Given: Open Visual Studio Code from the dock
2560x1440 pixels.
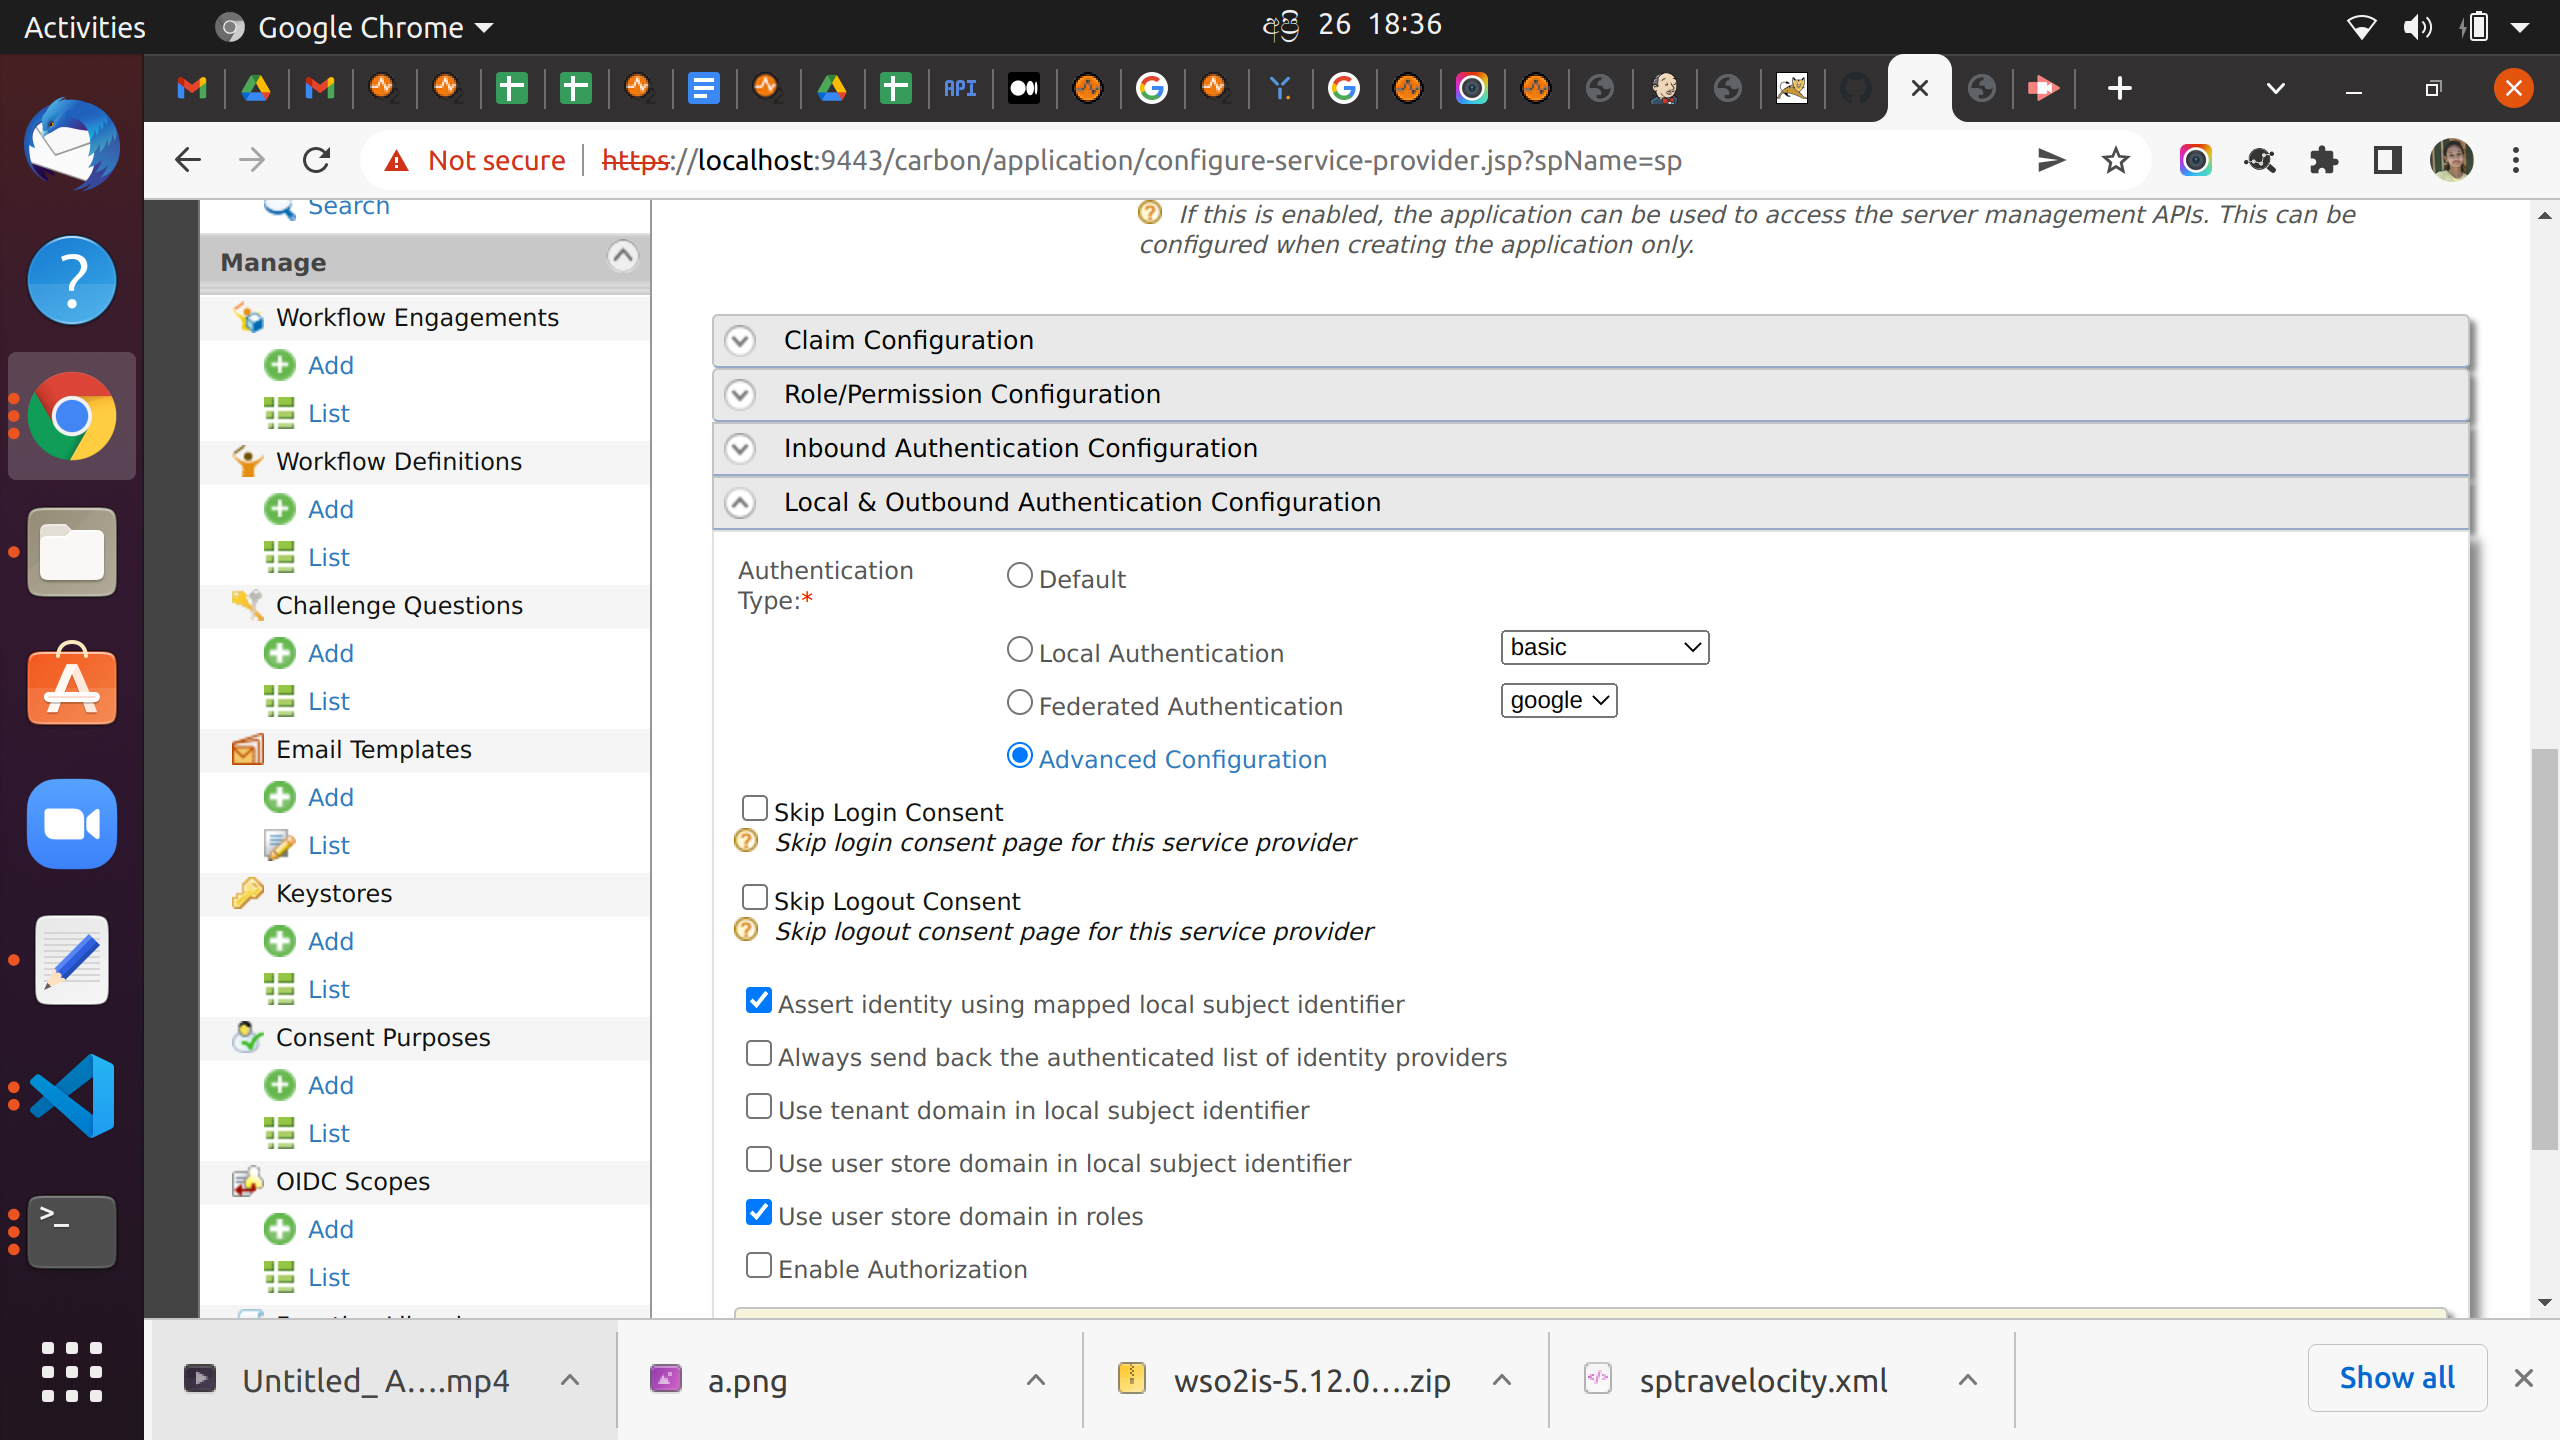Looking at the screenshot, I should [71, 1096].
